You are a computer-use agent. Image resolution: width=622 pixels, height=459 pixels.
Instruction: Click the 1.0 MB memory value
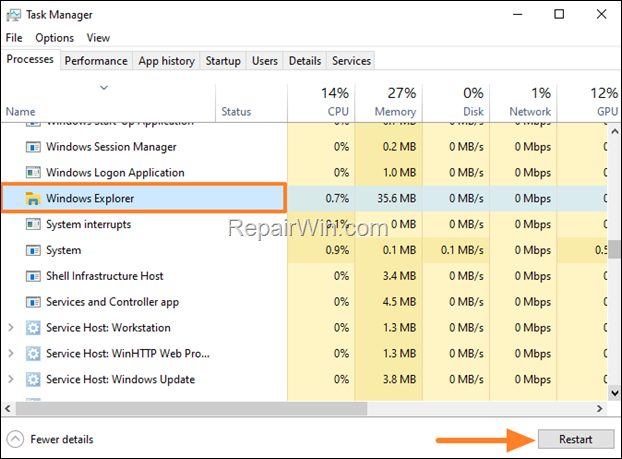(x=399, y=173)
